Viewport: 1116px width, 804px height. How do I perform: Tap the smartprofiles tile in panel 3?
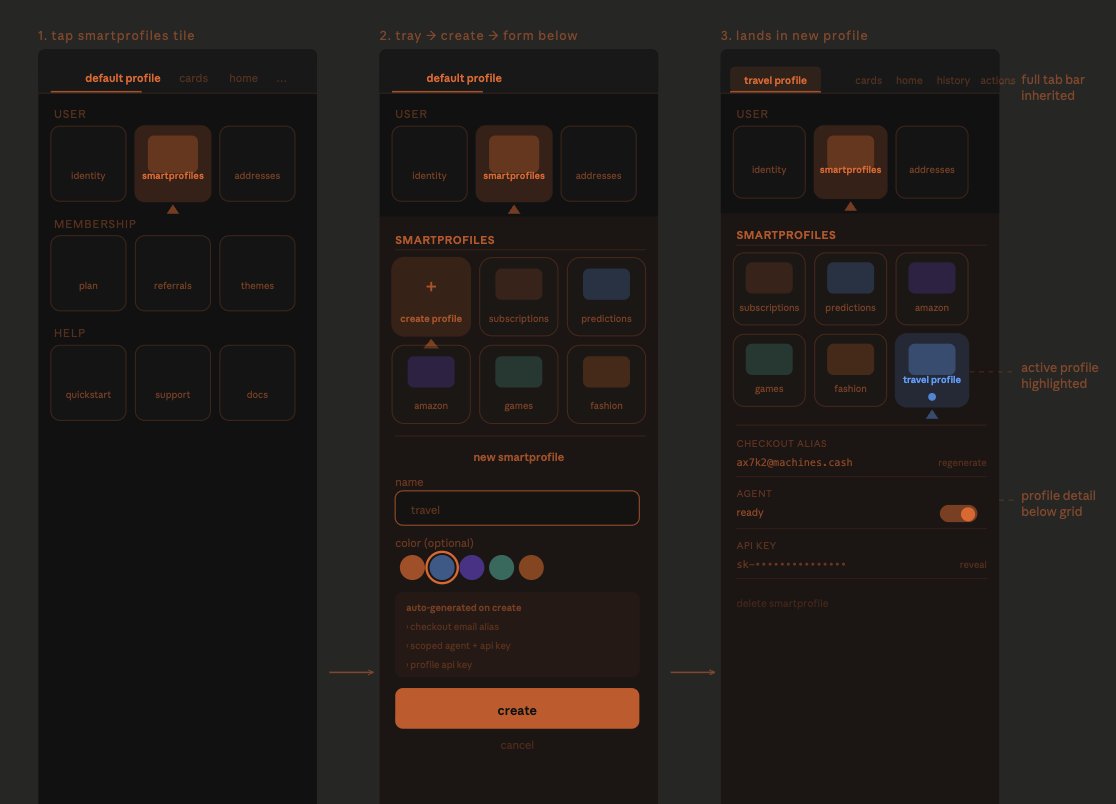pos(851,162)
